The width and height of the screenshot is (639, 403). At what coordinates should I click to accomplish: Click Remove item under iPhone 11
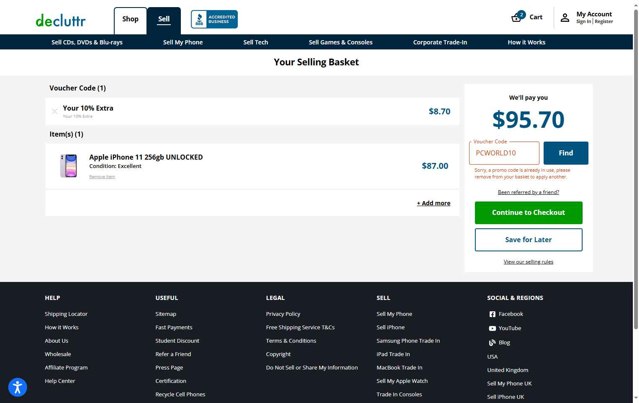(x=102, y=176)
